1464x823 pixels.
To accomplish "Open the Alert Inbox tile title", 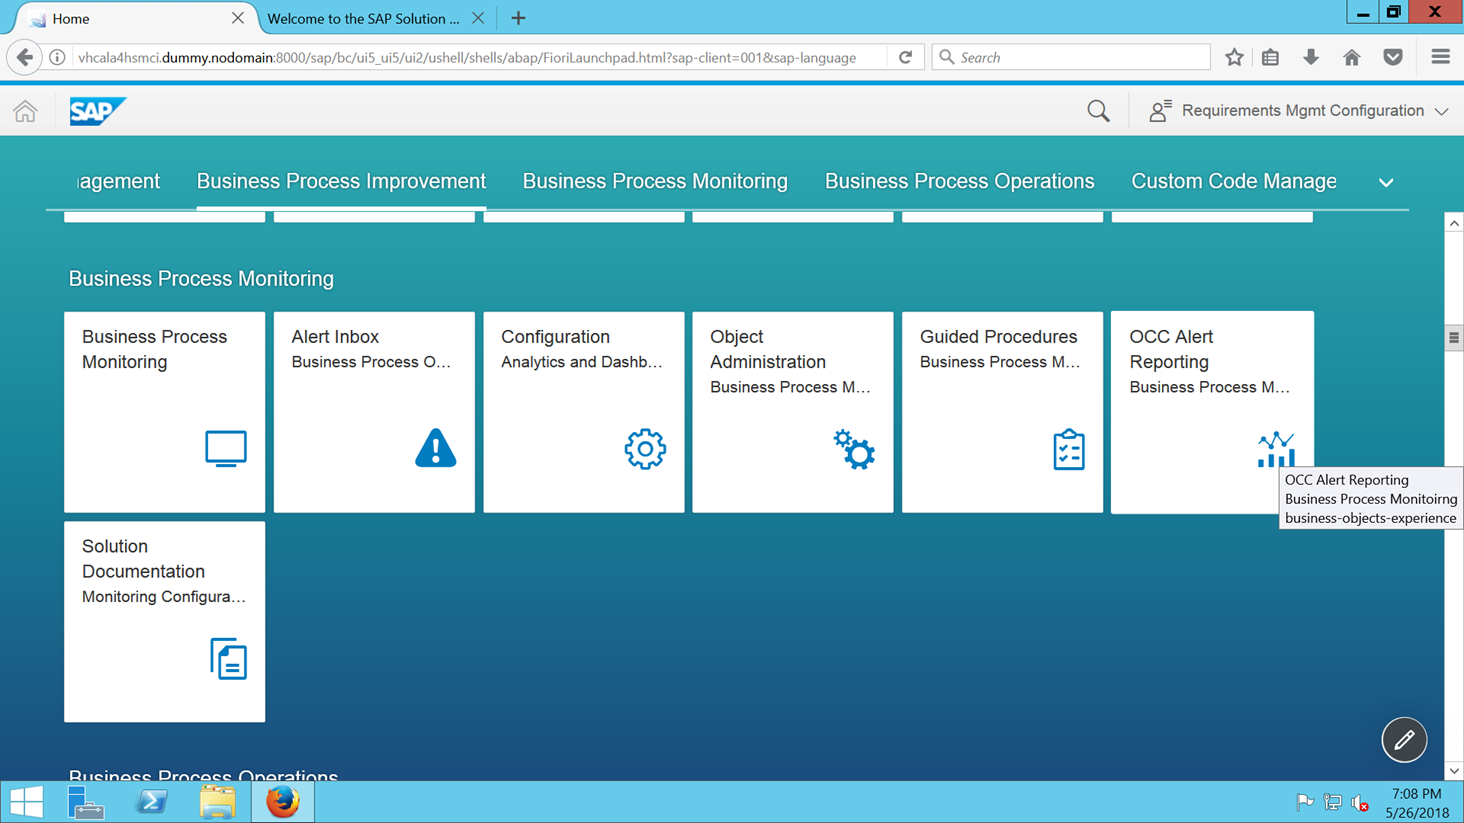I will [335, 337].
